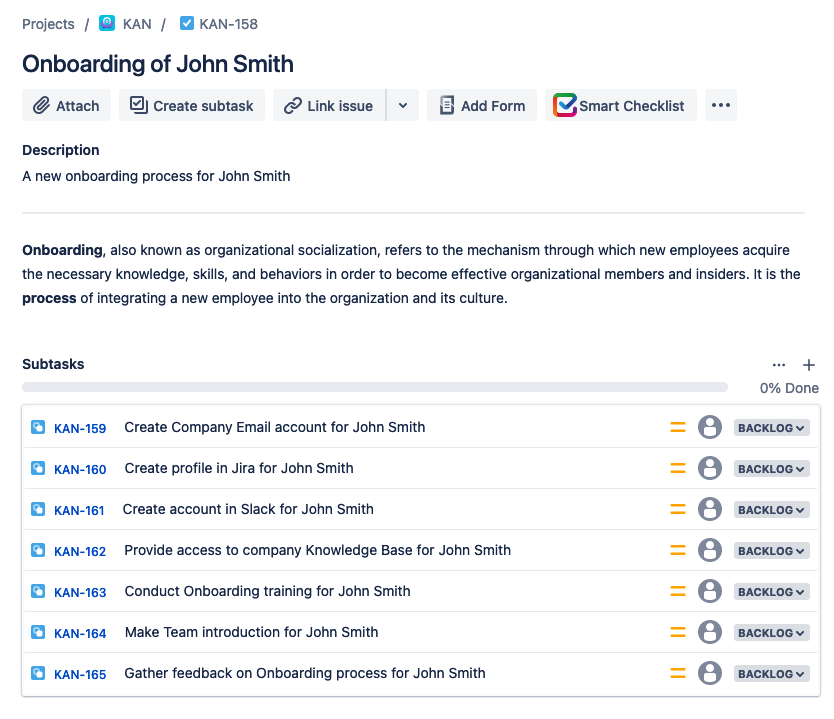Click the subtask type icon for KAN-163
Screen dimensions: 834x719
tap(38, 592)
